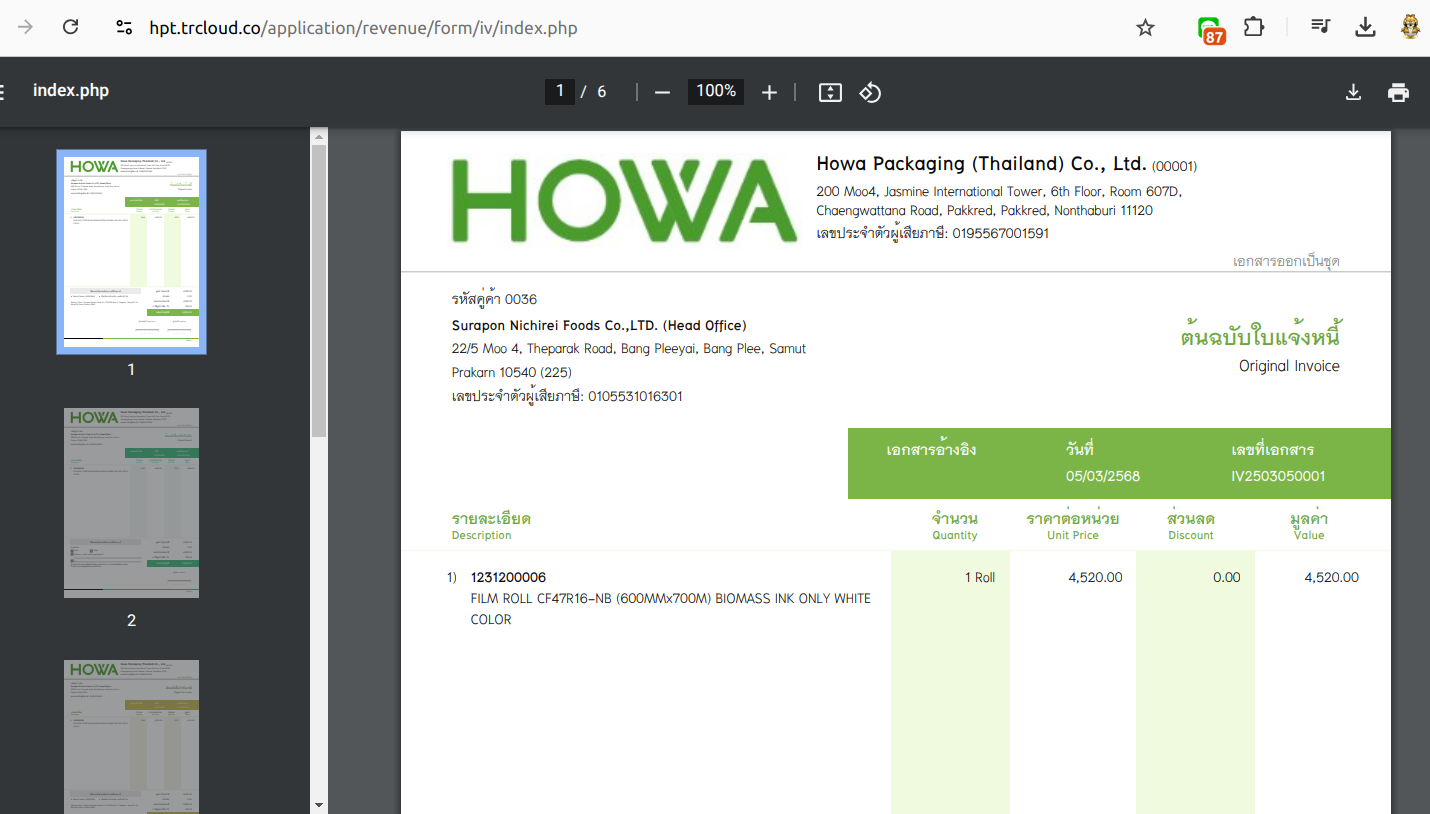Toggle the PDF sidebar menu
The width and height of the screenshot is (1430, 814).
(3, 92)
